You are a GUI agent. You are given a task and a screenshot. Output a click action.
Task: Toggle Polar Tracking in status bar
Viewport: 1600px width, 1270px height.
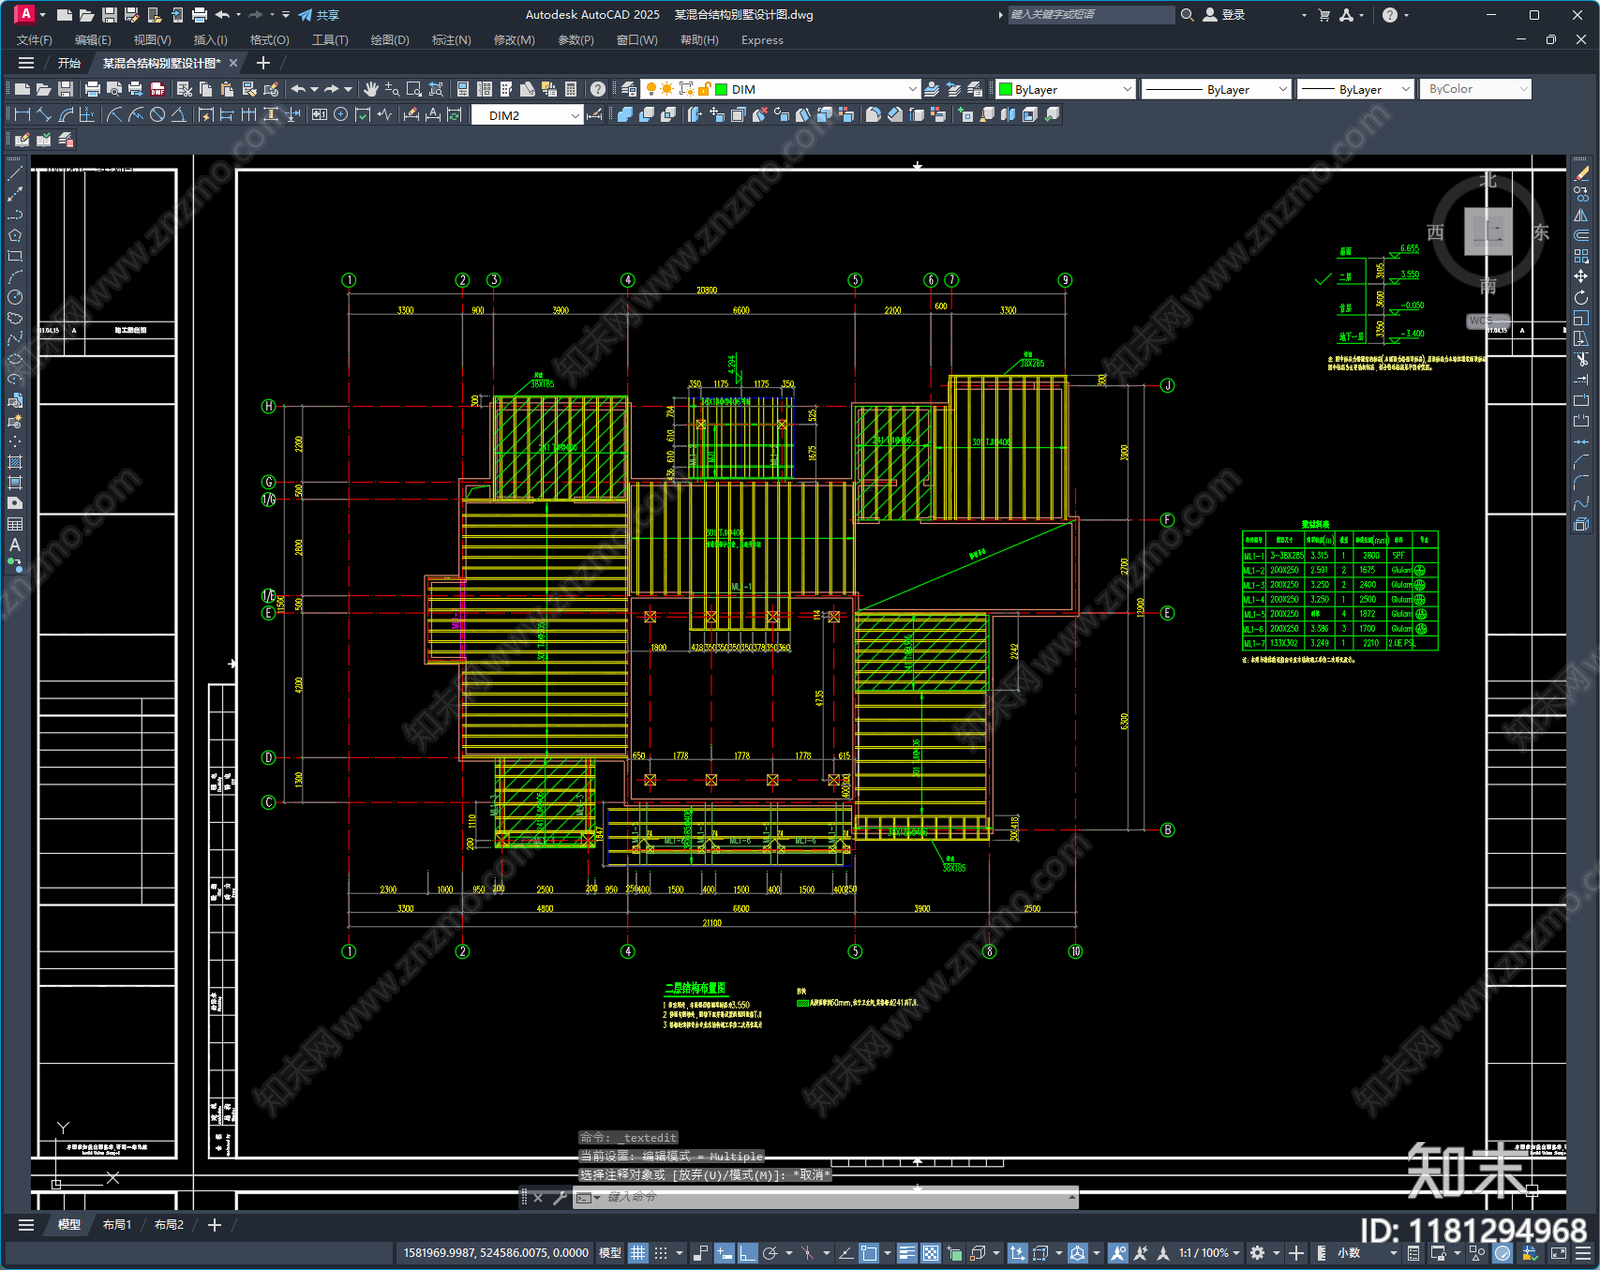tap(770, 1253)
